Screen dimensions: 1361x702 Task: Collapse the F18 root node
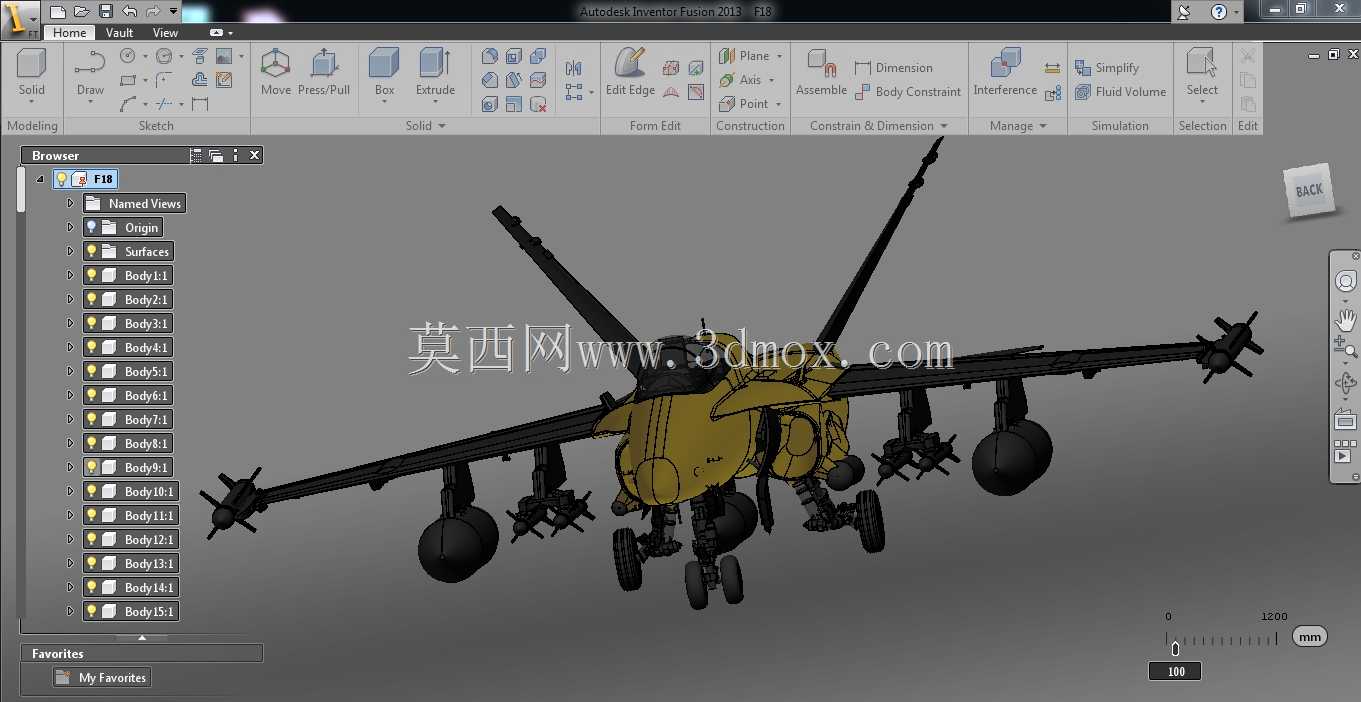[x=40, y=179]
